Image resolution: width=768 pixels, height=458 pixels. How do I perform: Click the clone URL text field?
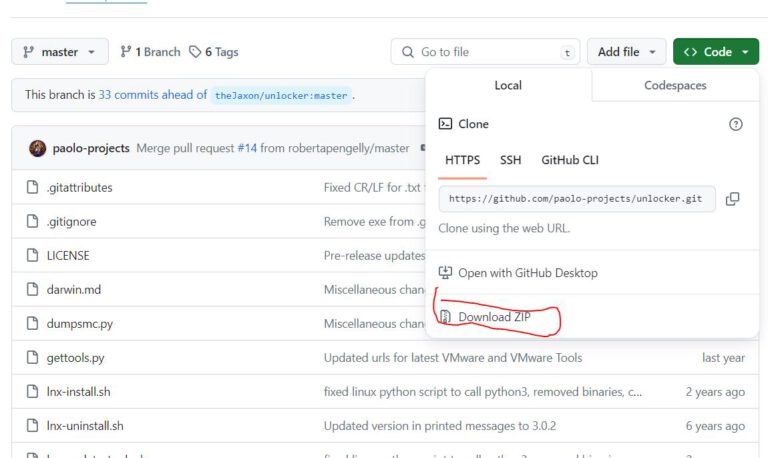coord(576,199)
